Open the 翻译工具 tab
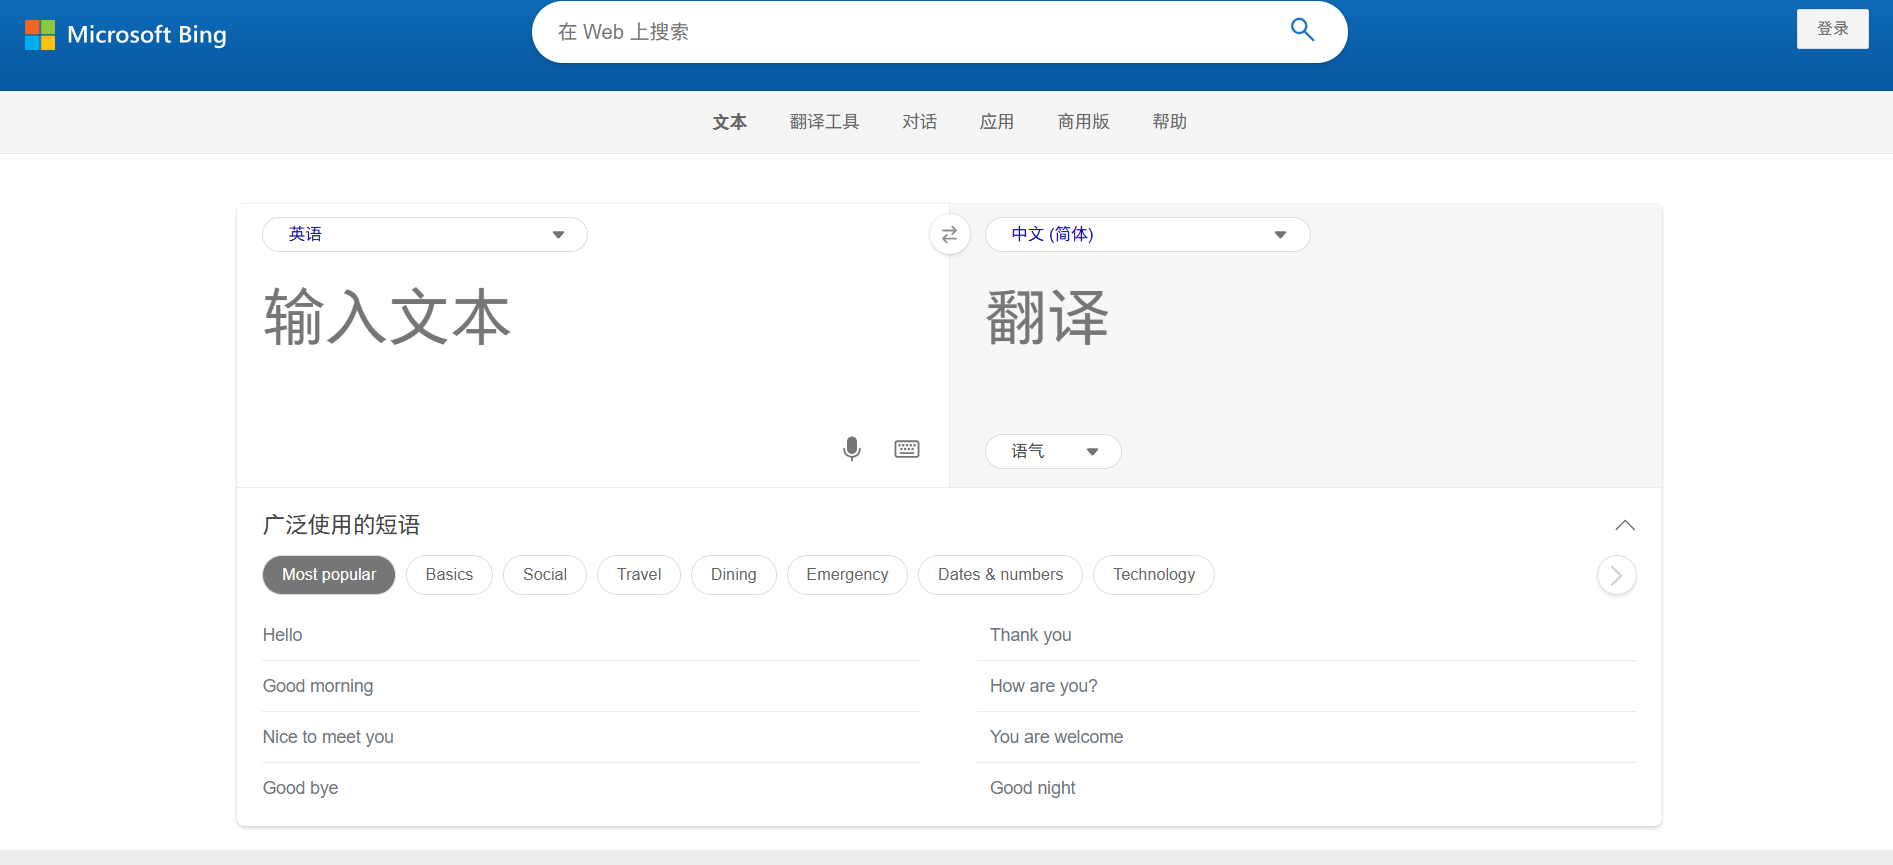1893x865 pixels. [824, 122]
